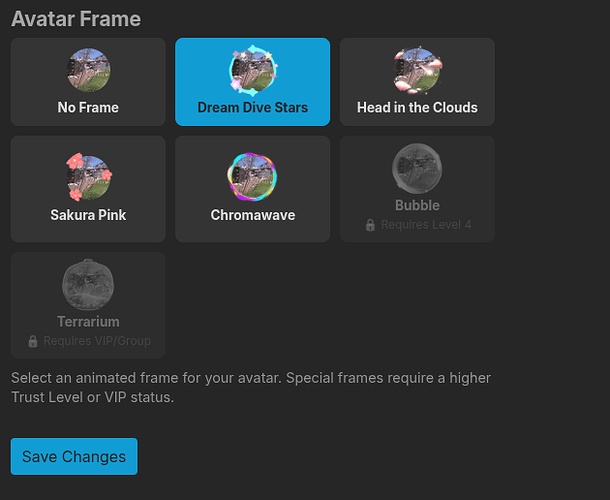Choose the Dream Dive Stars frame card
This screenshot has height=500, width=610.
(252, 82)
